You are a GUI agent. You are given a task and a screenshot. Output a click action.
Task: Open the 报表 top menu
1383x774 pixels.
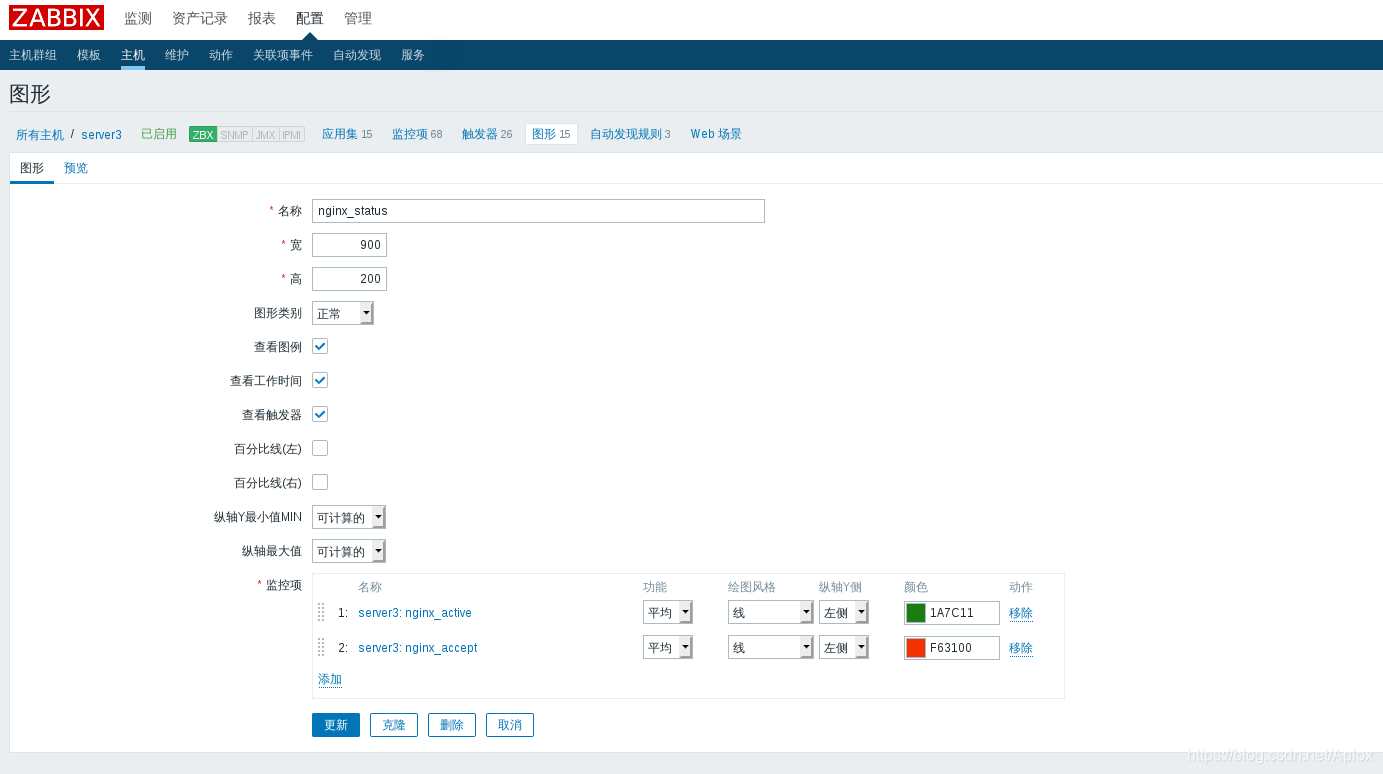pos(262,18)
